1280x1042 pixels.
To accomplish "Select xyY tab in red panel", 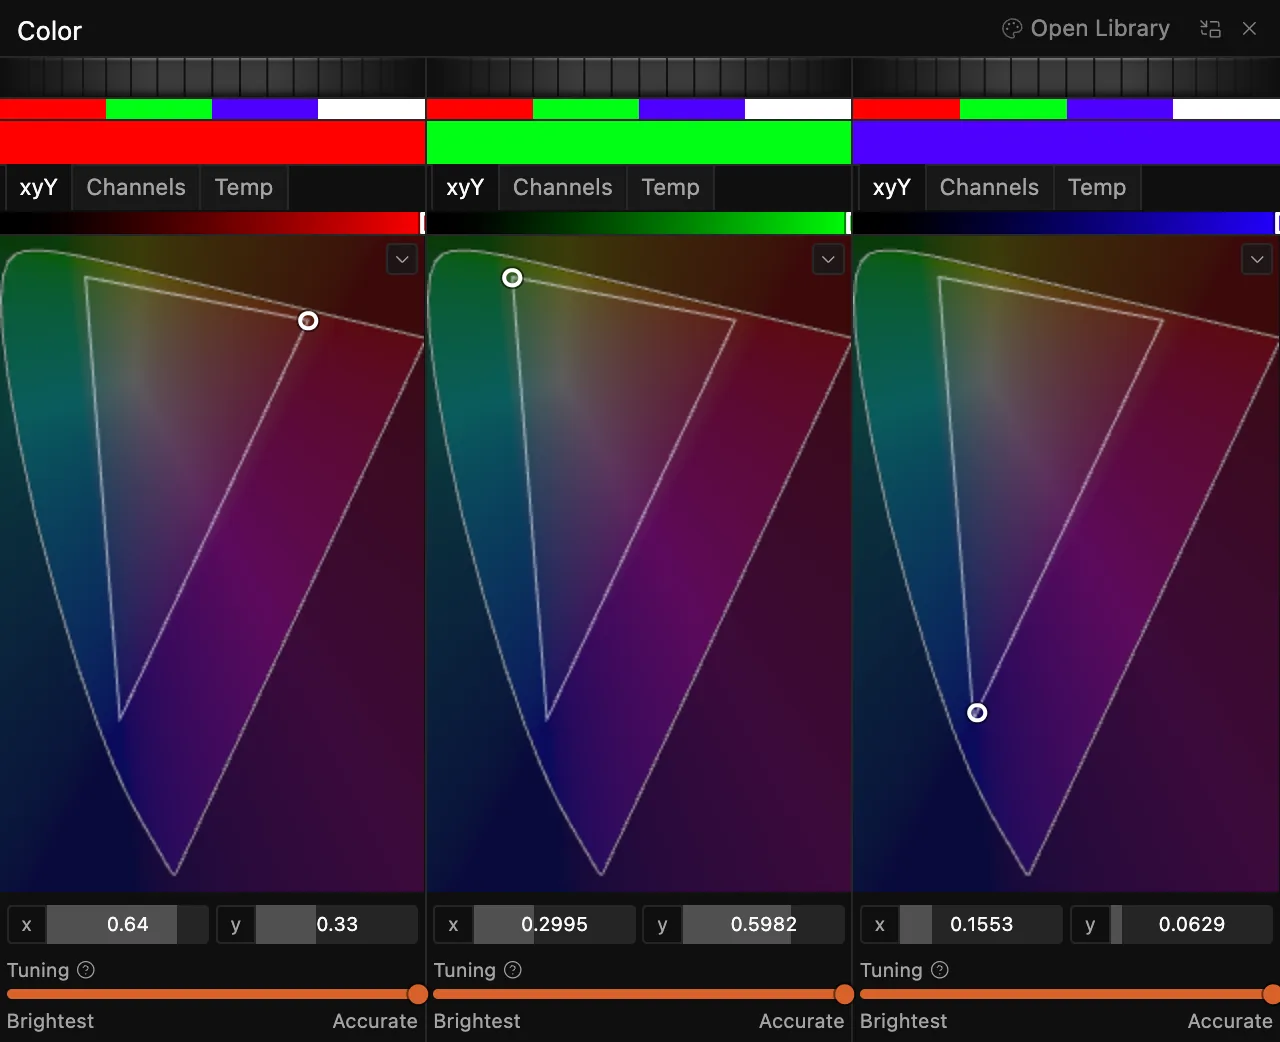I will coord(39,188).
